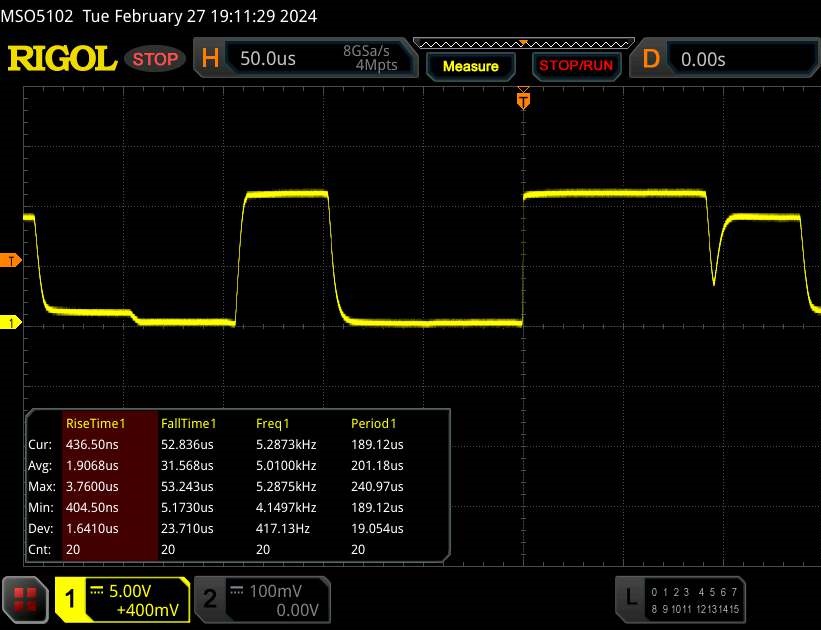Open the Measure menu
The width and height of the screenshot is (821, 630).
[x=470, y=66]
